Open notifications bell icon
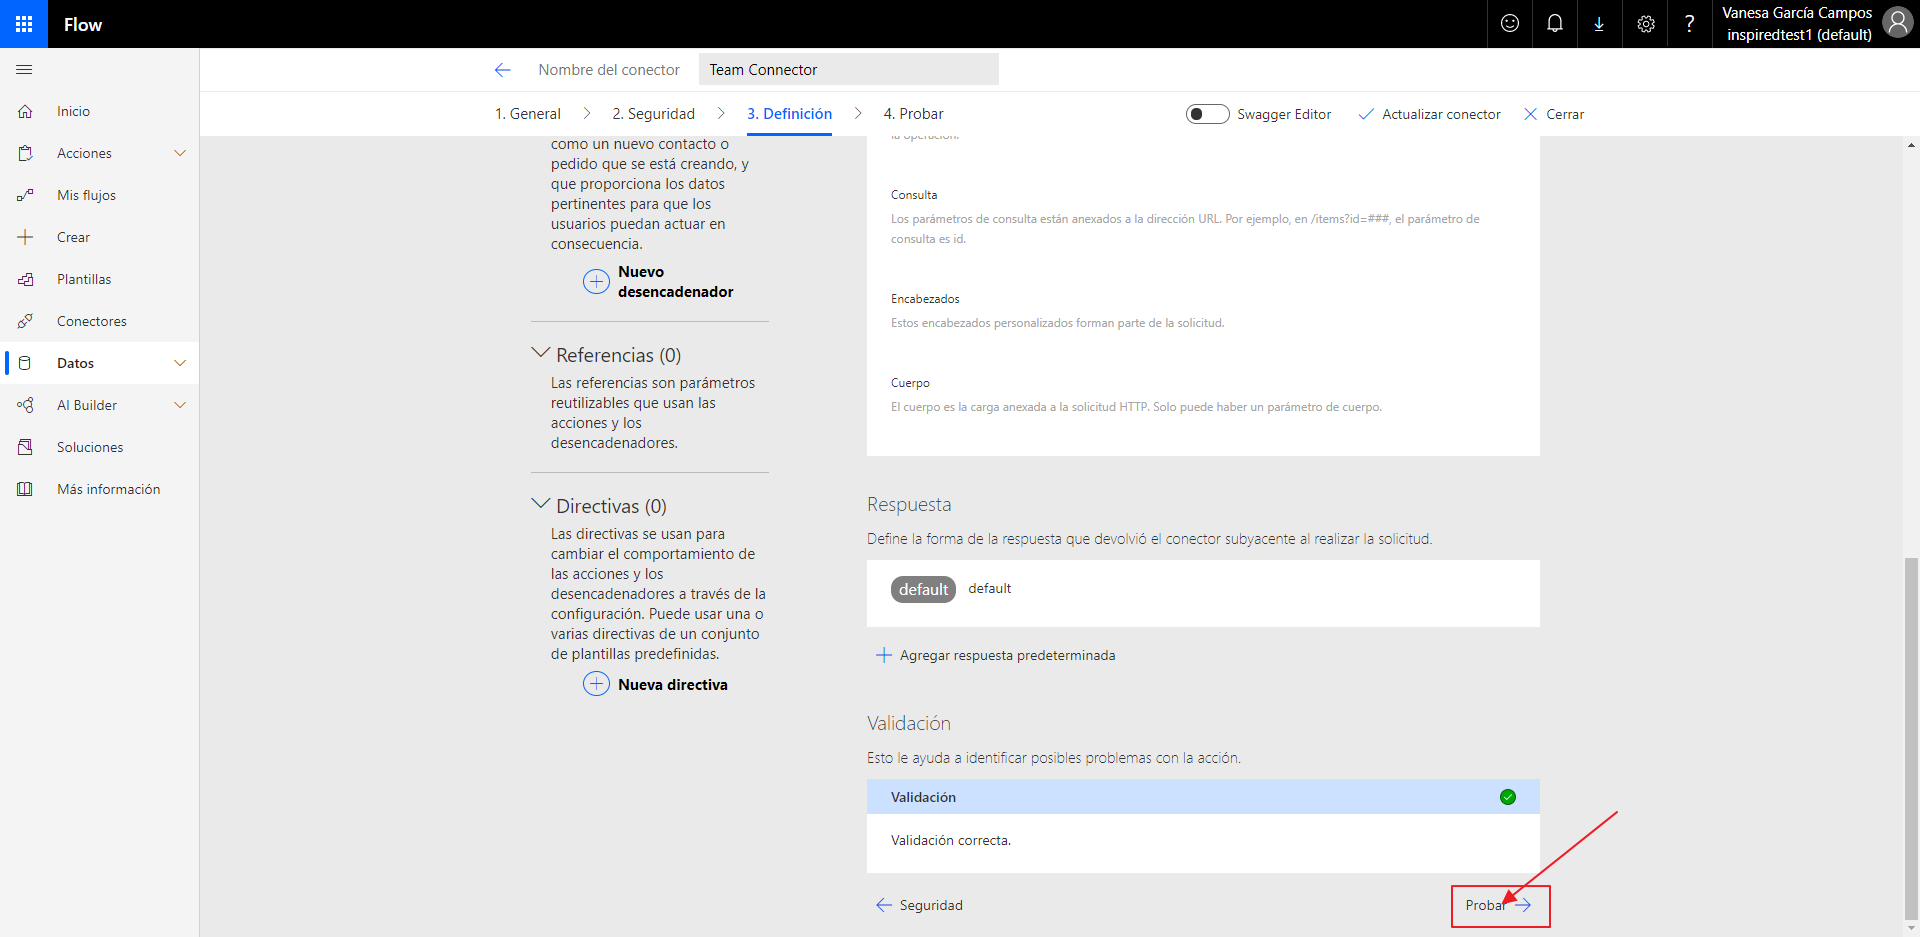The image size is (1920, 937). (x=1555, y=24)
